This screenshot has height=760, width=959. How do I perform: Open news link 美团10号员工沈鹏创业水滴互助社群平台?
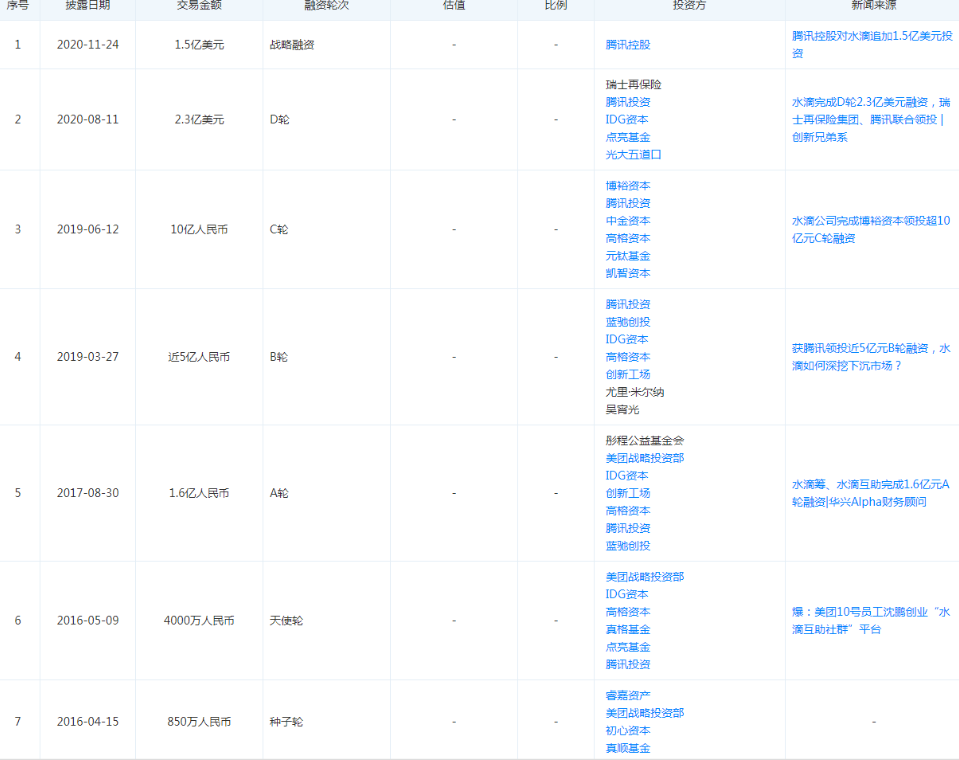point(871,621)
